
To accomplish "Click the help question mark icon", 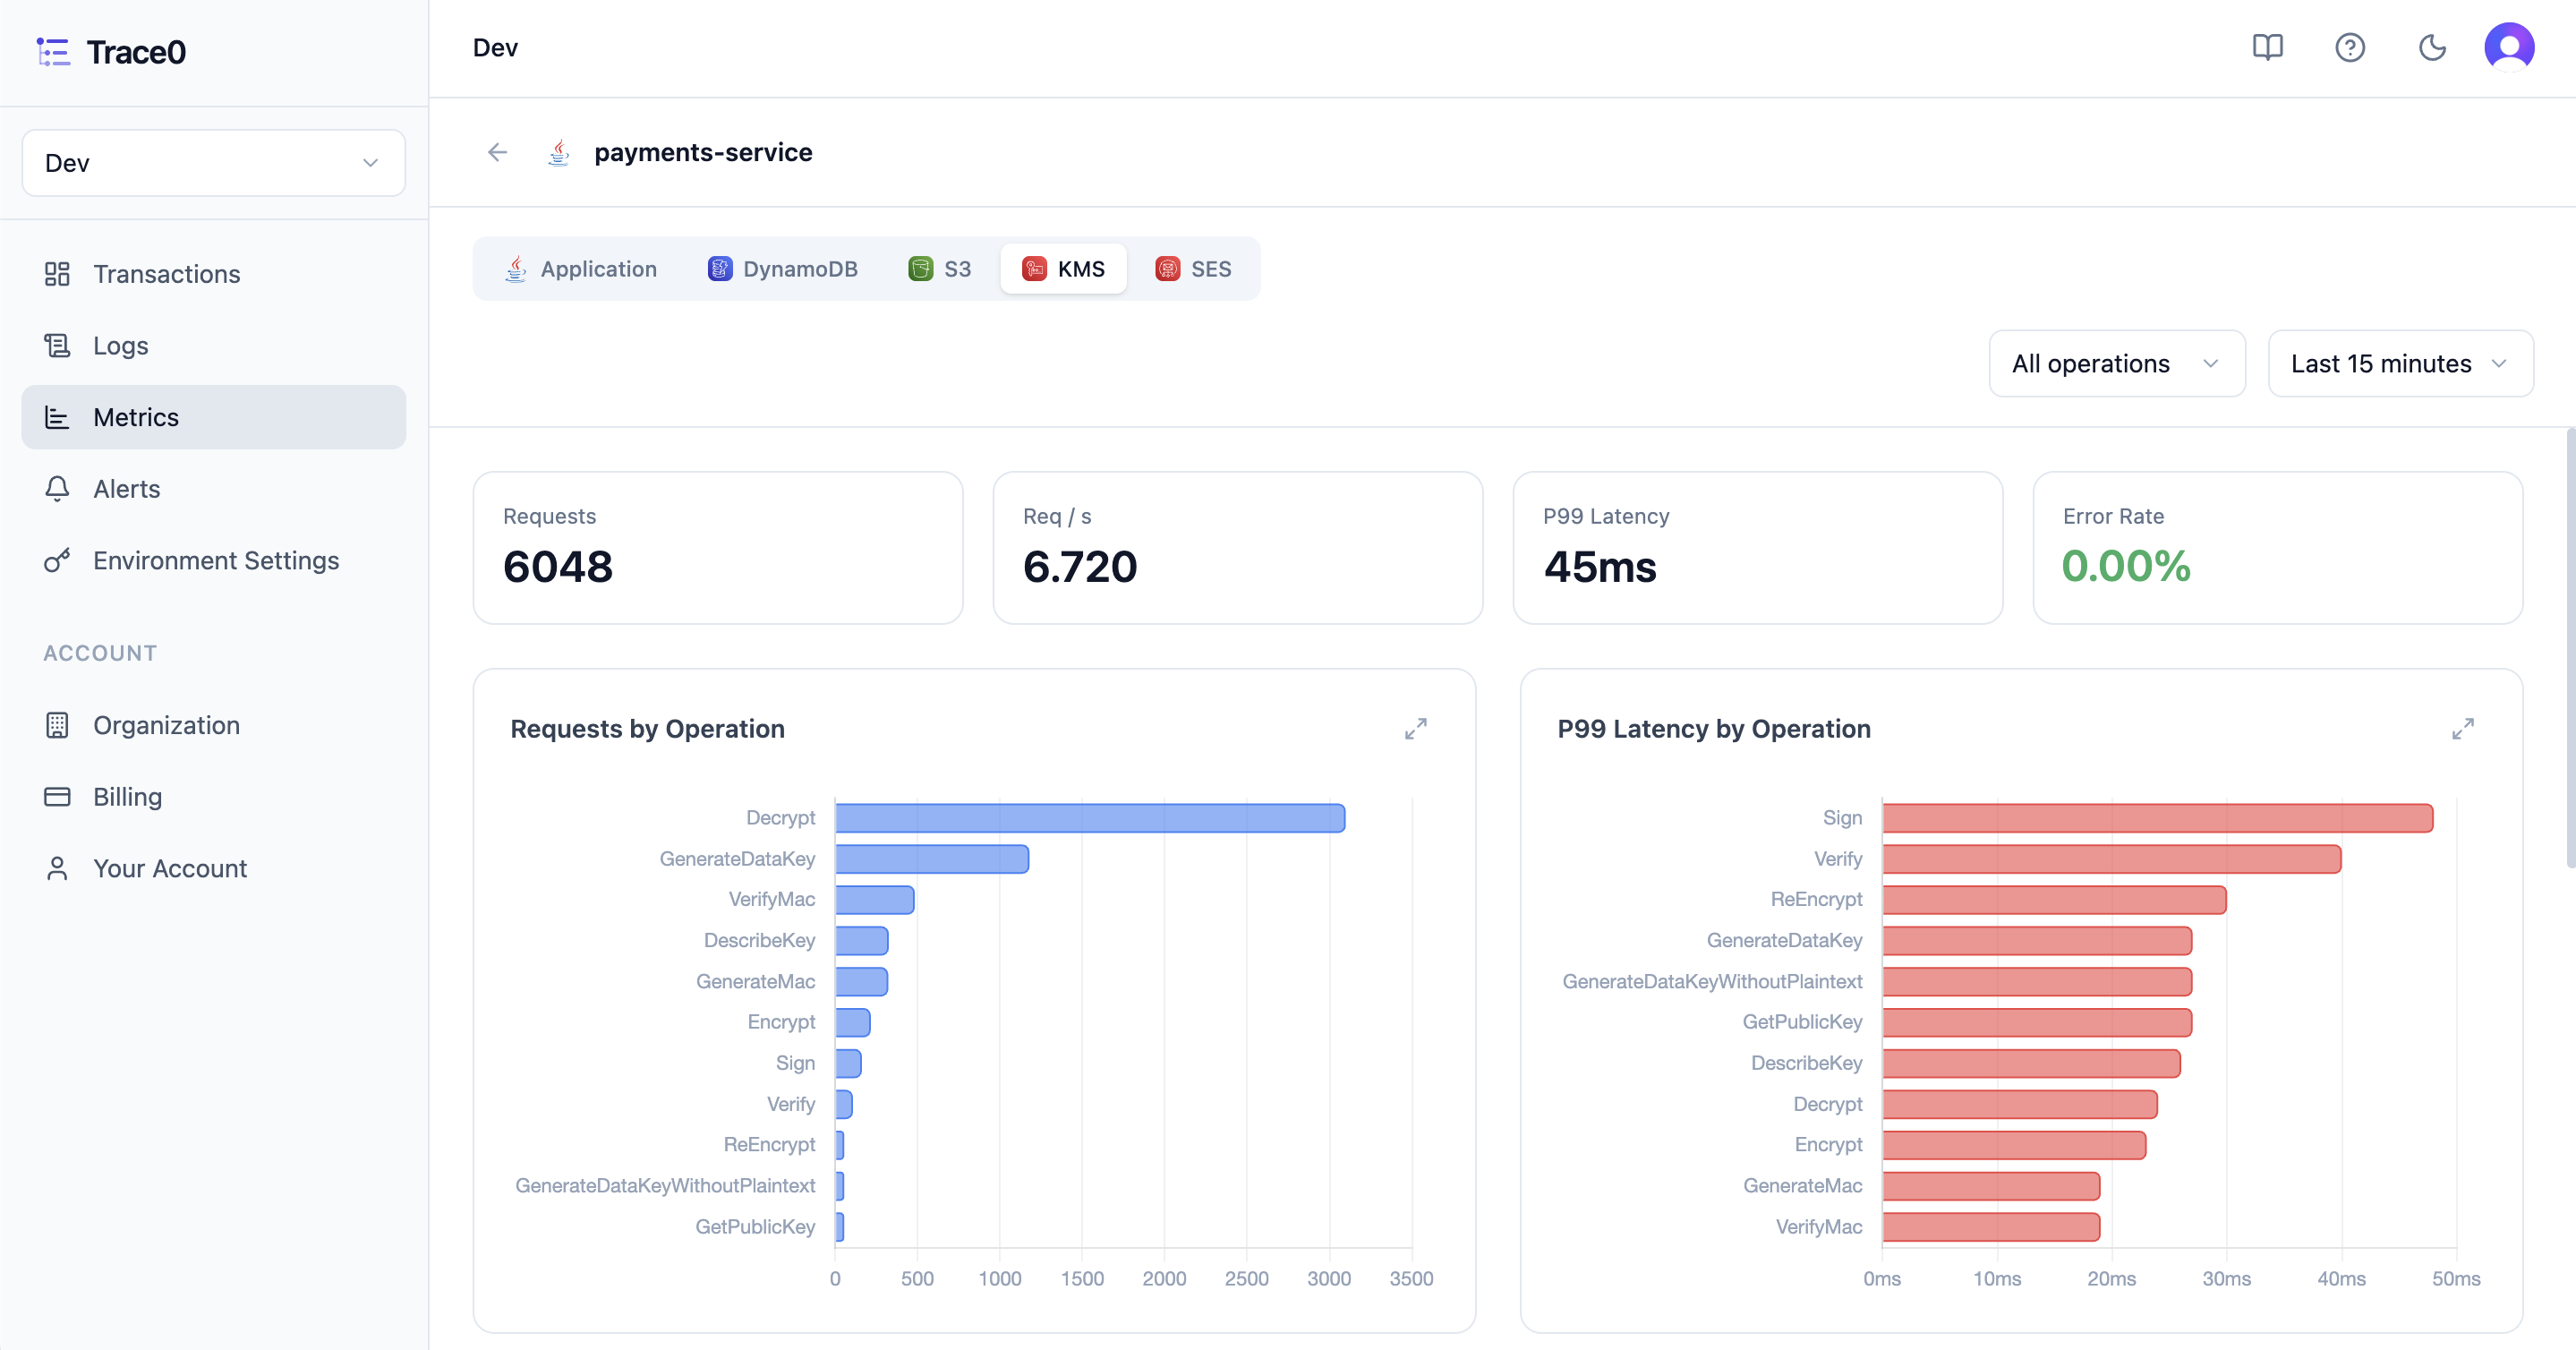I will tap(2349, 48).
